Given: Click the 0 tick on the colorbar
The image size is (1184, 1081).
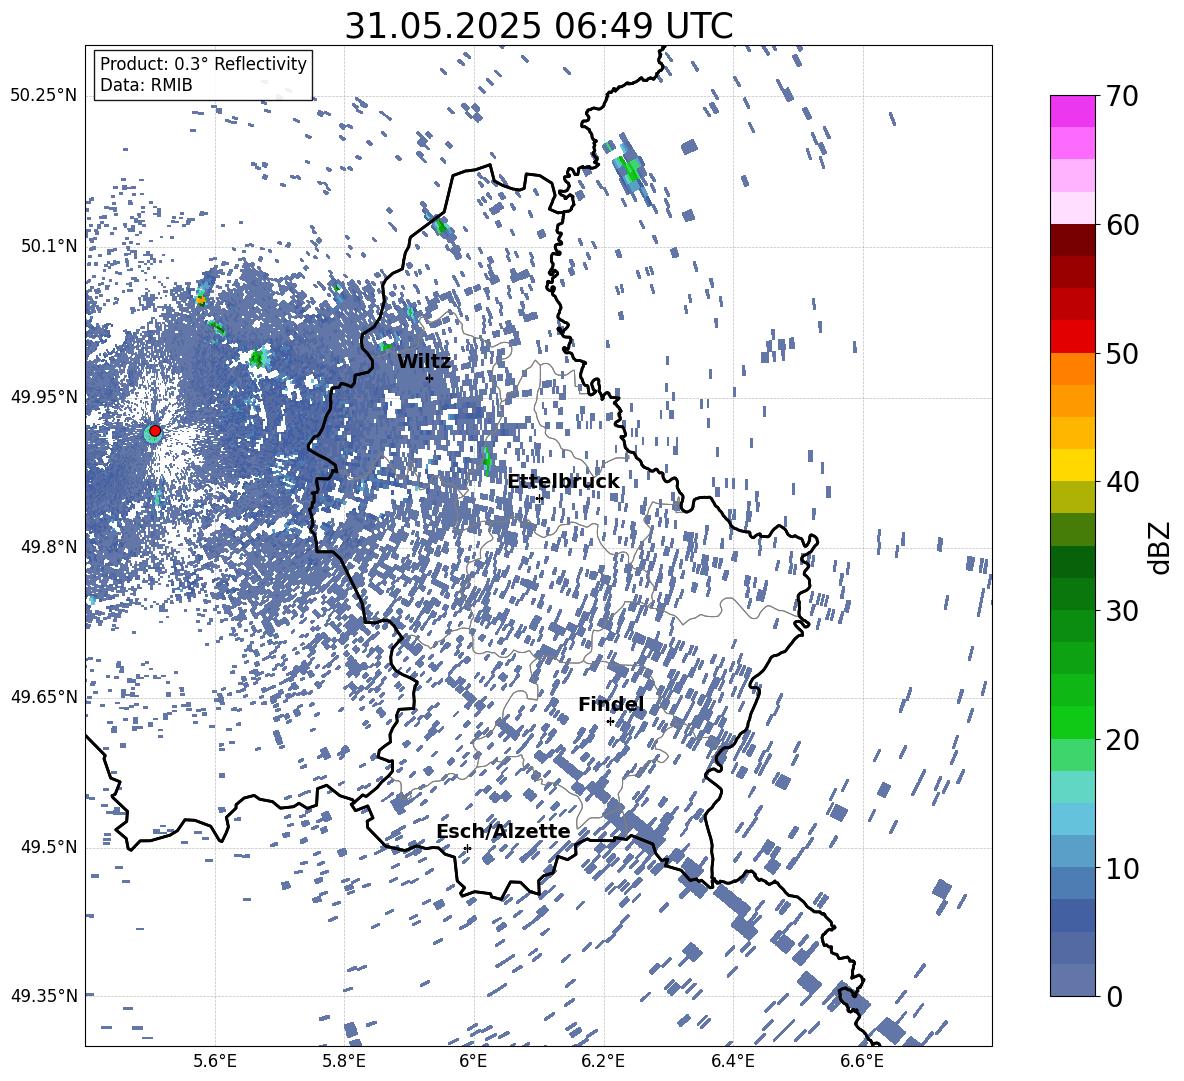Looking at the screenshot, I should pyautogui.click(x=1113, y=996).
